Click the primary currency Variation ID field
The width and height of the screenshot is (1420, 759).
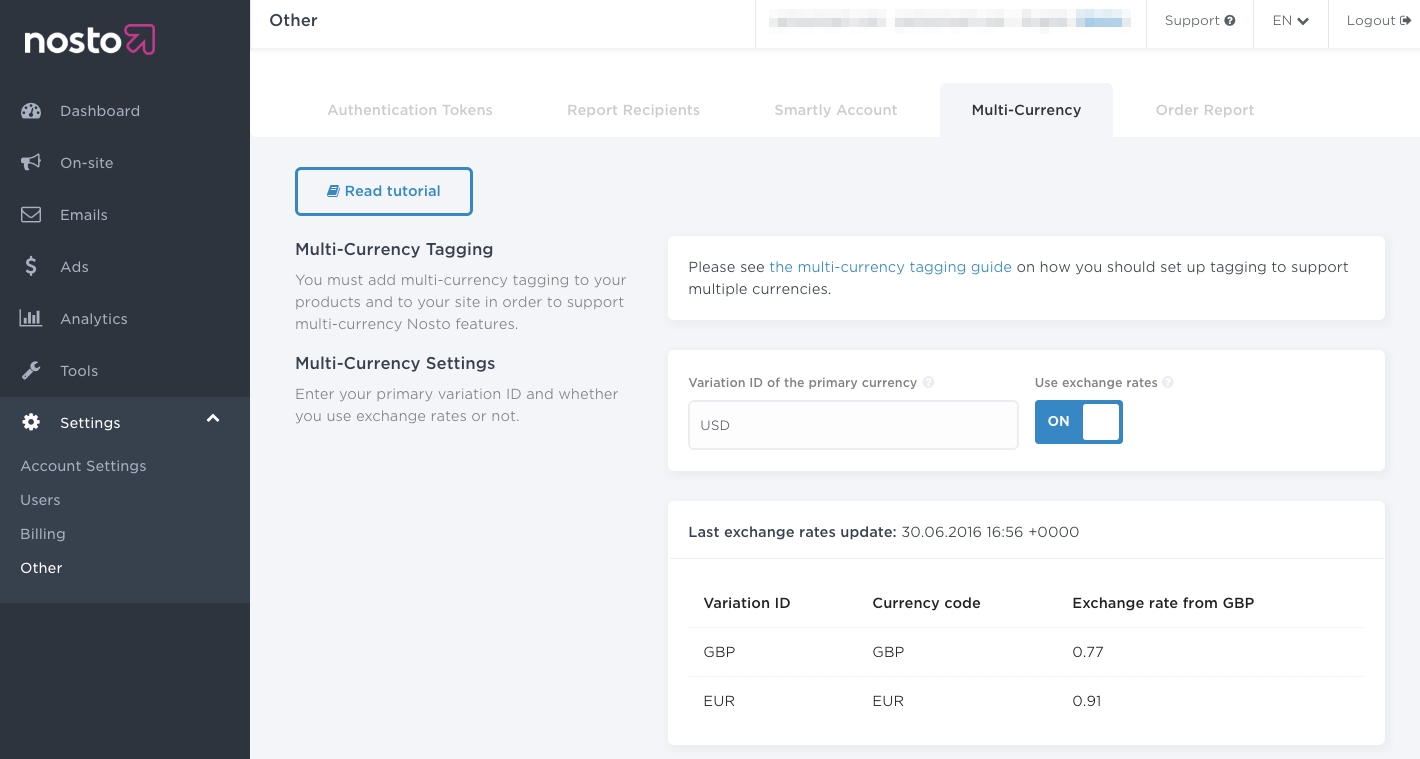tap(853, 425)
